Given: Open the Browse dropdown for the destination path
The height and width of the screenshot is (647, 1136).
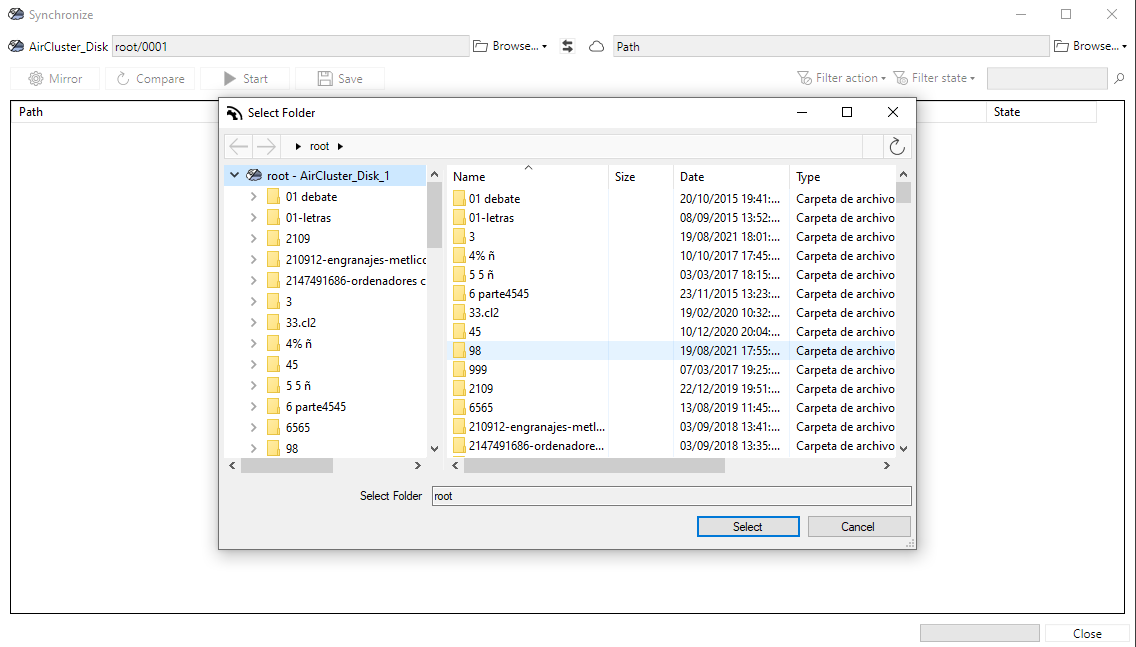Looking at the screenshot, I should coord(1090,46).
